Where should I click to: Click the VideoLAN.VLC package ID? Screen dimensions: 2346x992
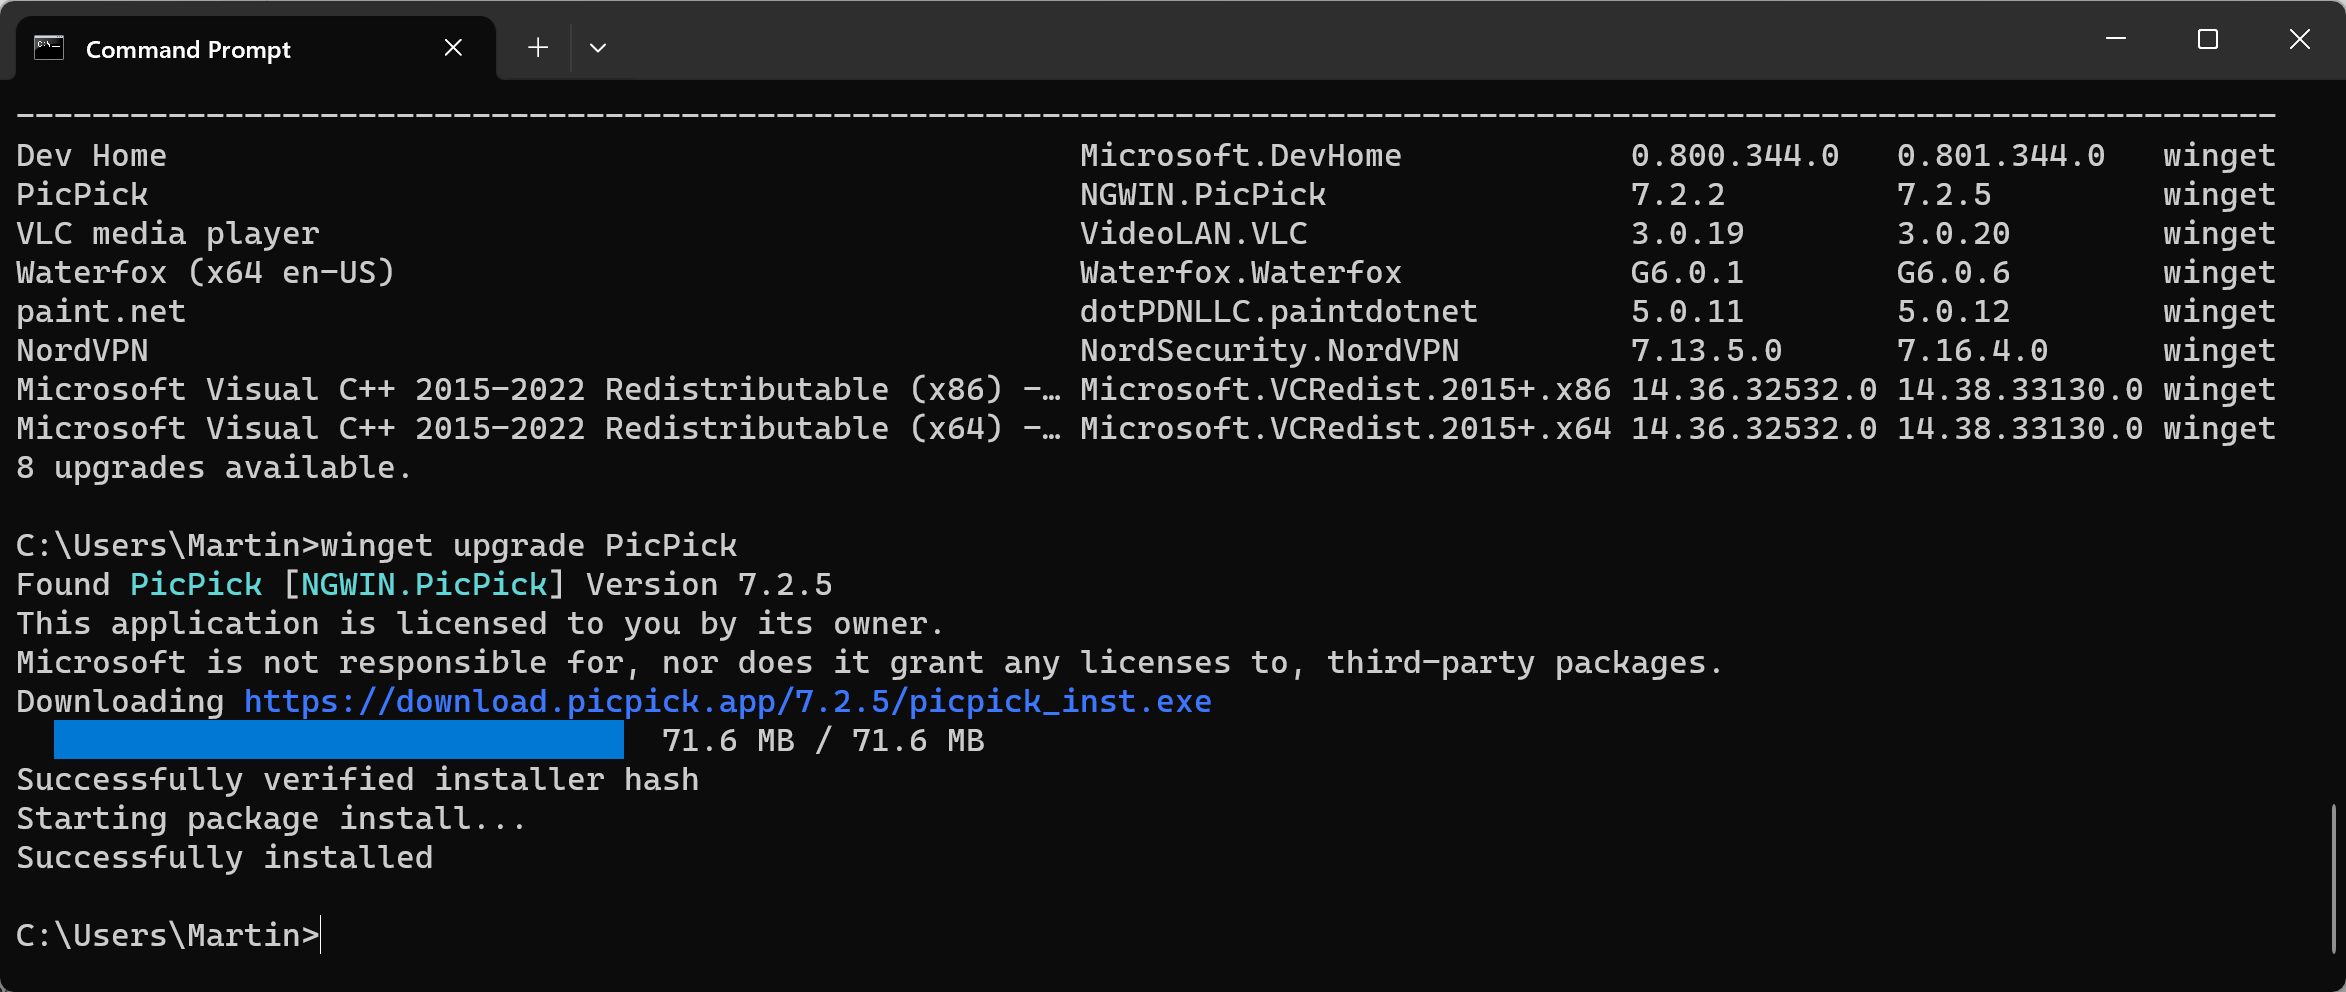1193,234
